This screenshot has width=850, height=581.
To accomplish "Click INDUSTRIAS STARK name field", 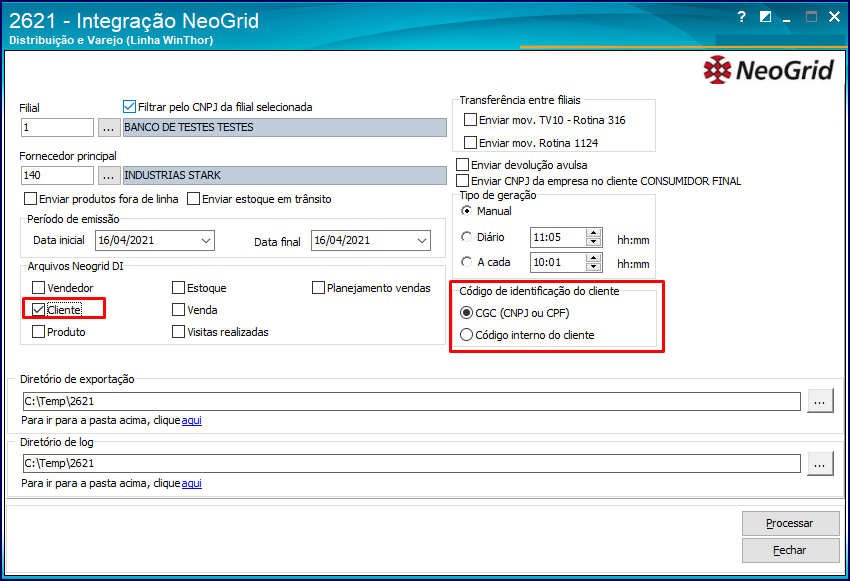I will pyautogui.click(x=285, y=176).
